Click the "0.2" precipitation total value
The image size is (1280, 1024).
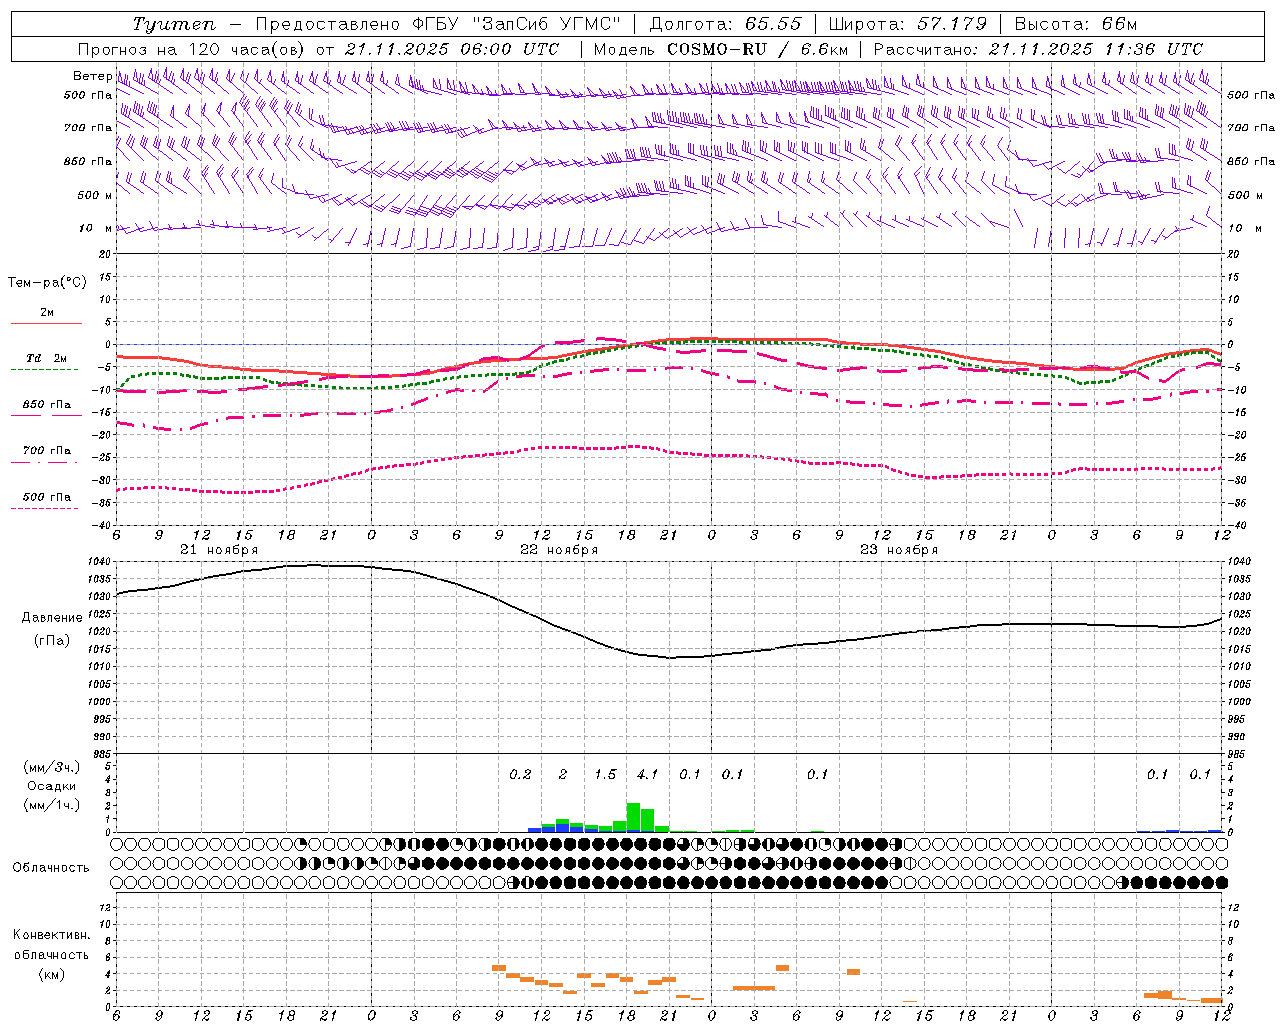click(x=520, y=774)
